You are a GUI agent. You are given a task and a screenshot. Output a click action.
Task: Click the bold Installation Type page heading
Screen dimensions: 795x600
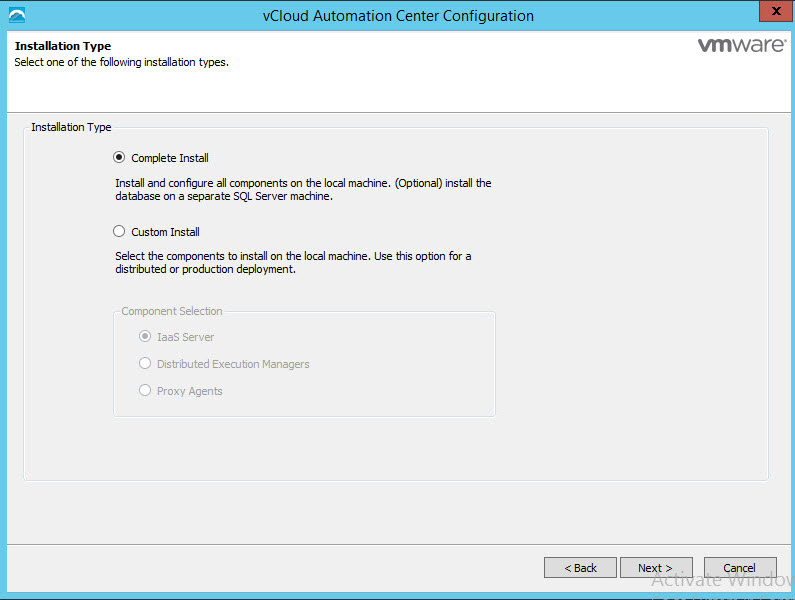coord(62,46)
